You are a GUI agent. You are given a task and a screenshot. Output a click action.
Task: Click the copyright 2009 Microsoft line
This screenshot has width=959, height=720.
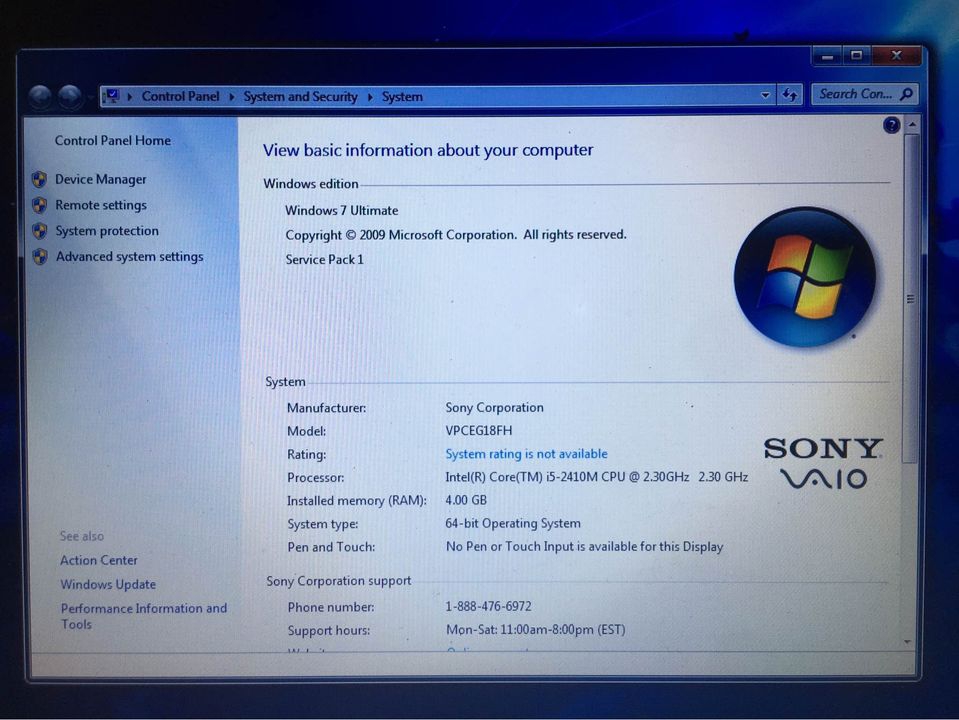click(456, 235)
